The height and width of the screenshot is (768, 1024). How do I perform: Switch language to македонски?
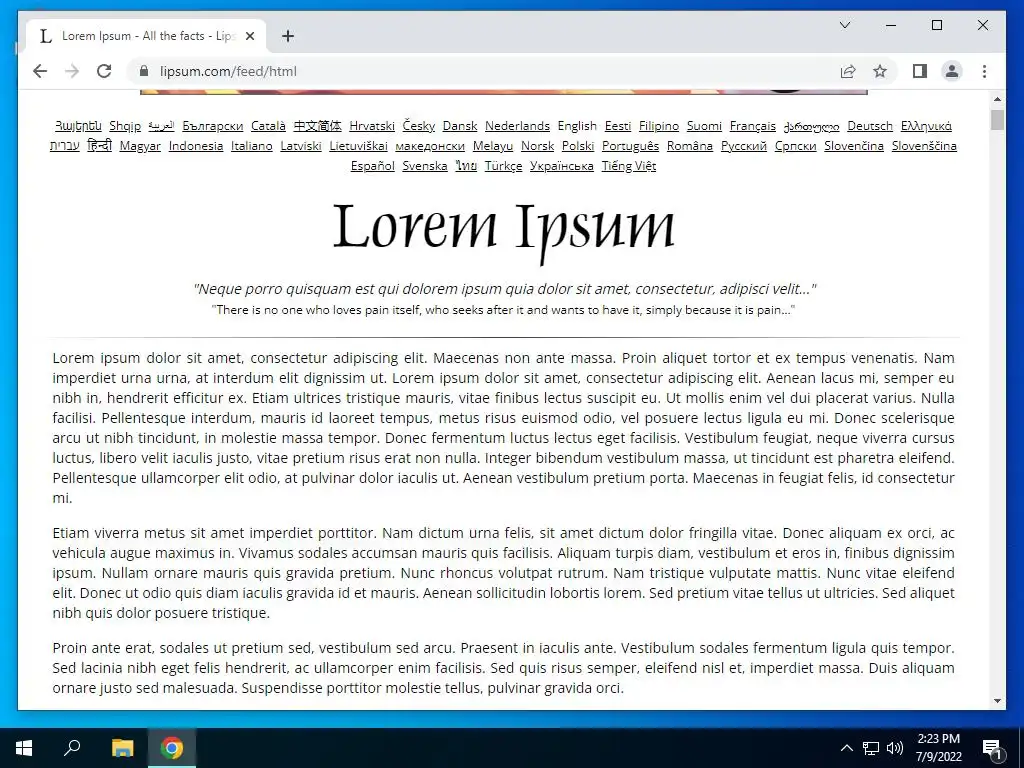point(430,146)
